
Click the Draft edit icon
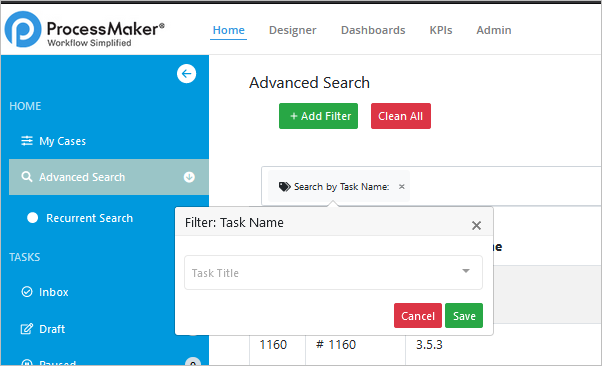[x=27, y=329]
